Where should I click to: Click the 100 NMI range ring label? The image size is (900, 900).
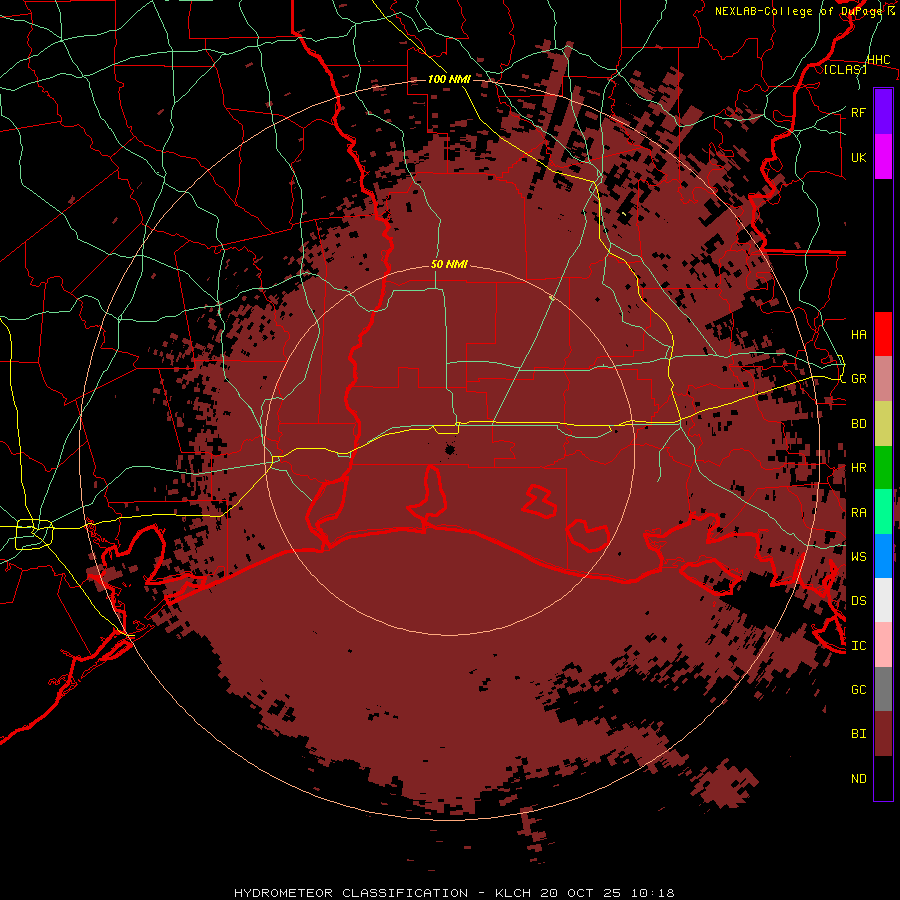[449, 79]
